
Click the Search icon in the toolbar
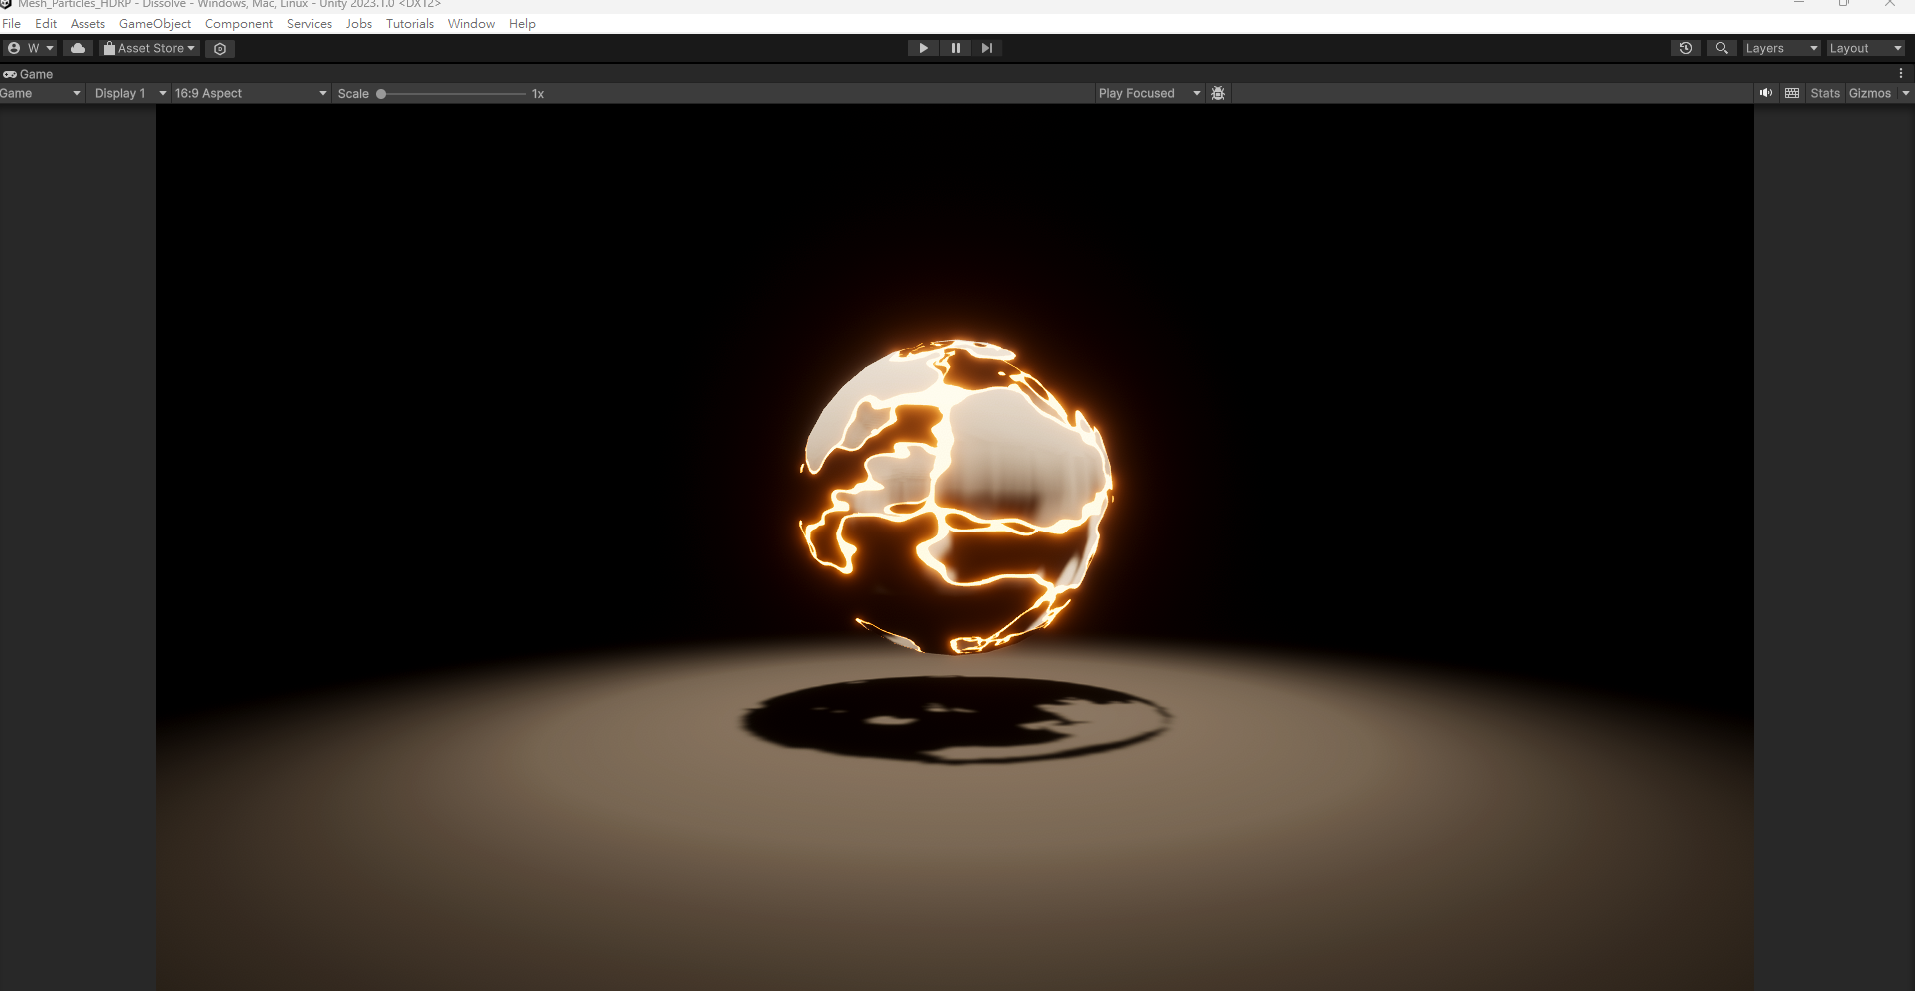[x=1723, y=48]
